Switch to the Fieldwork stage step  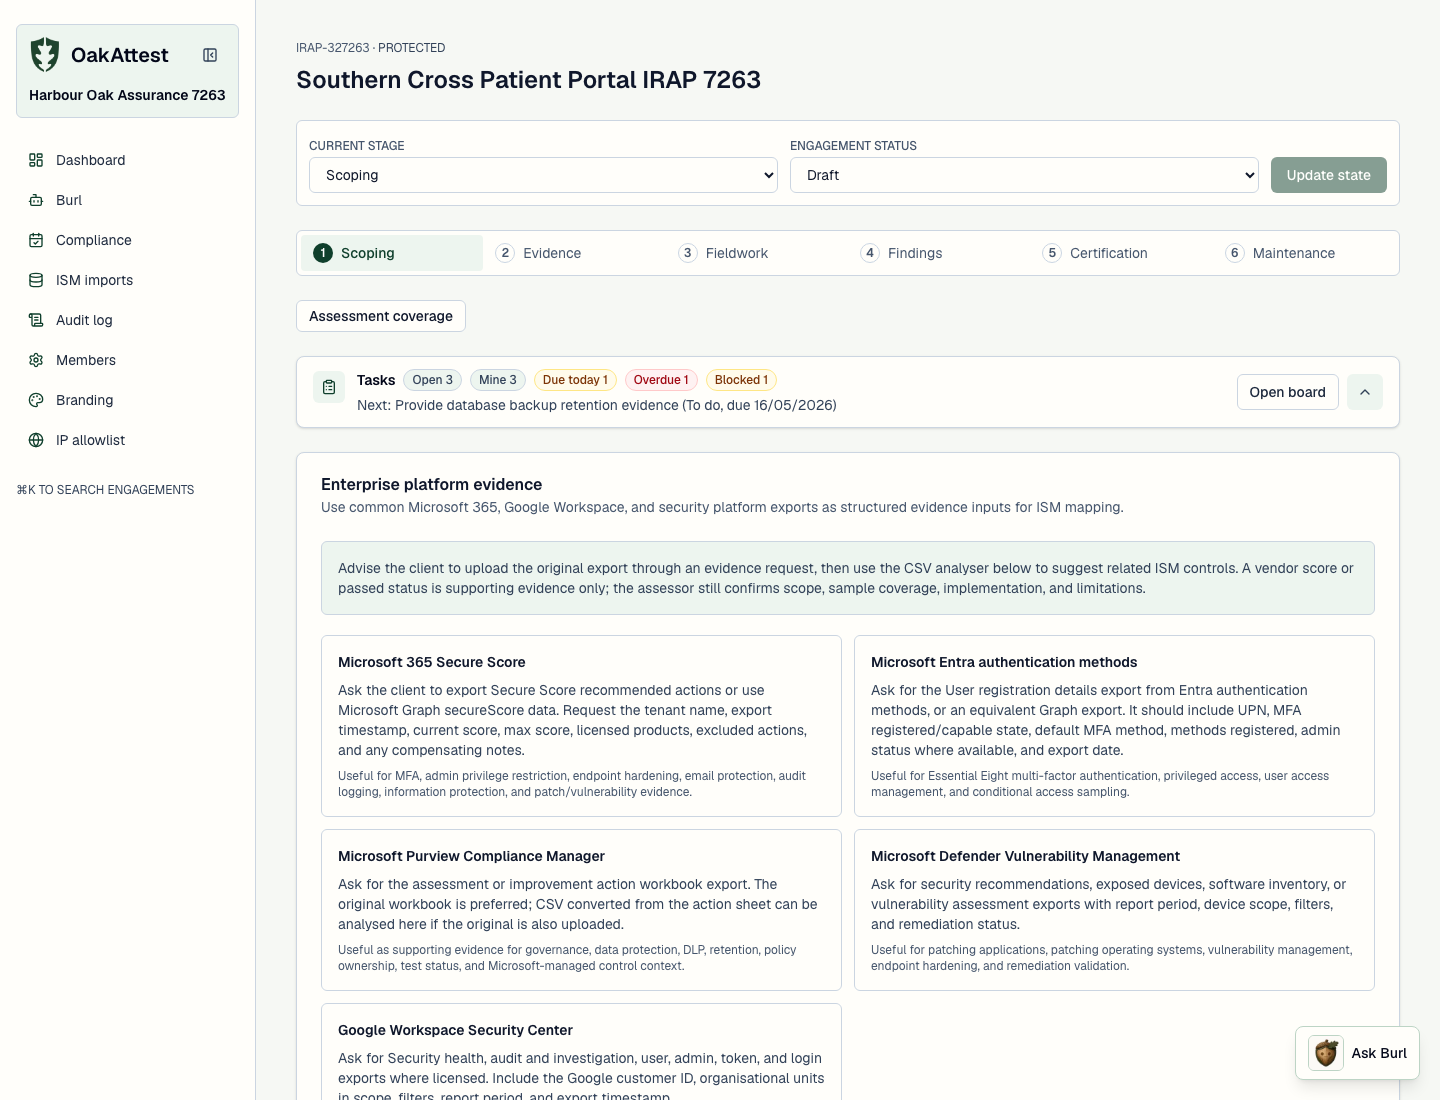[757, 253]
